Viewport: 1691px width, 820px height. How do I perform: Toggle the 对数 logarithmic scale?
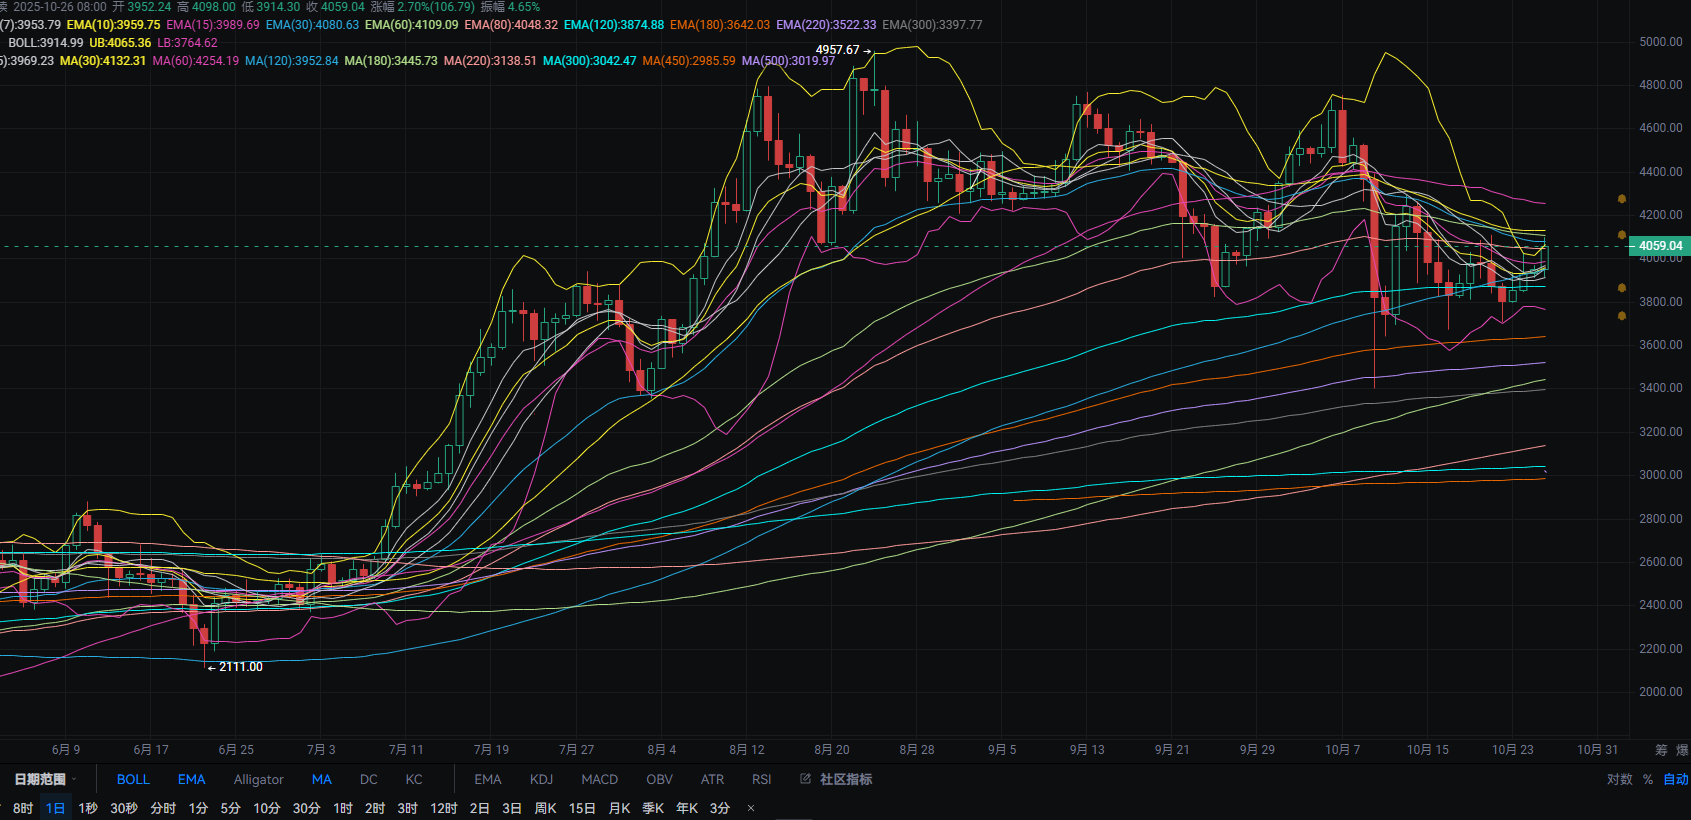pyautogui.click(x=1619, y=779)
